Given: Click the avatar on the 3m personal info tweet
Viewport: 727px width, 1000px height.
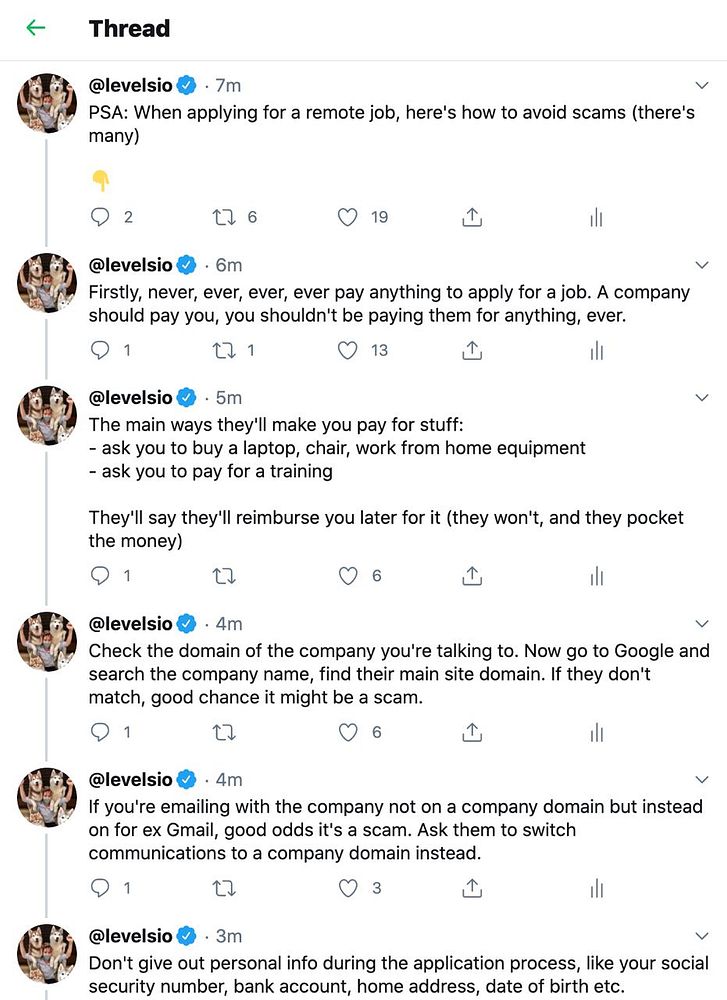Looking at the screenshot, I should (x=47, y=954).
